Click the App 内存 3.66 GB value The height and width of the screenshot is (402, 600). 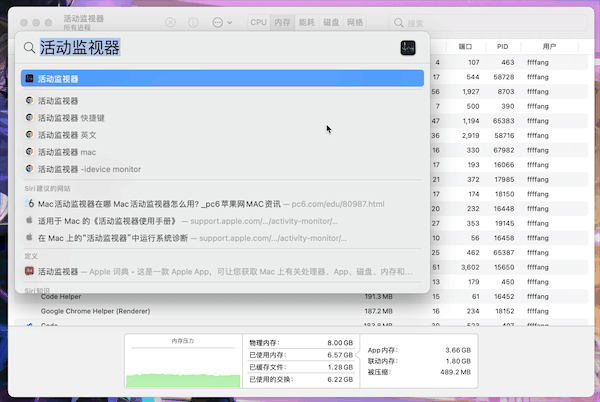point(458,350)
